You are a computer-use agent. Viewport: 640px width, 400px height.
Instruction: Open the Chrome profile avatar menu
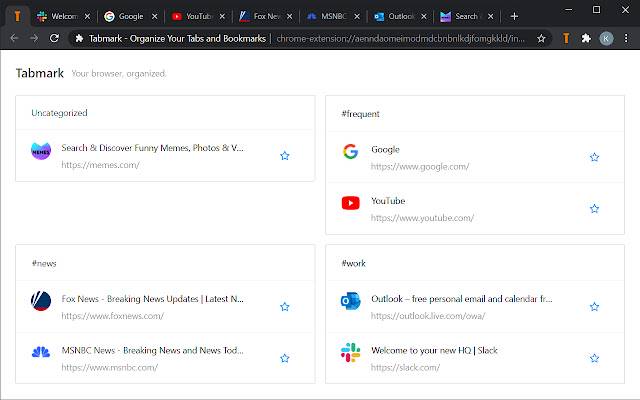pos(607,38)
